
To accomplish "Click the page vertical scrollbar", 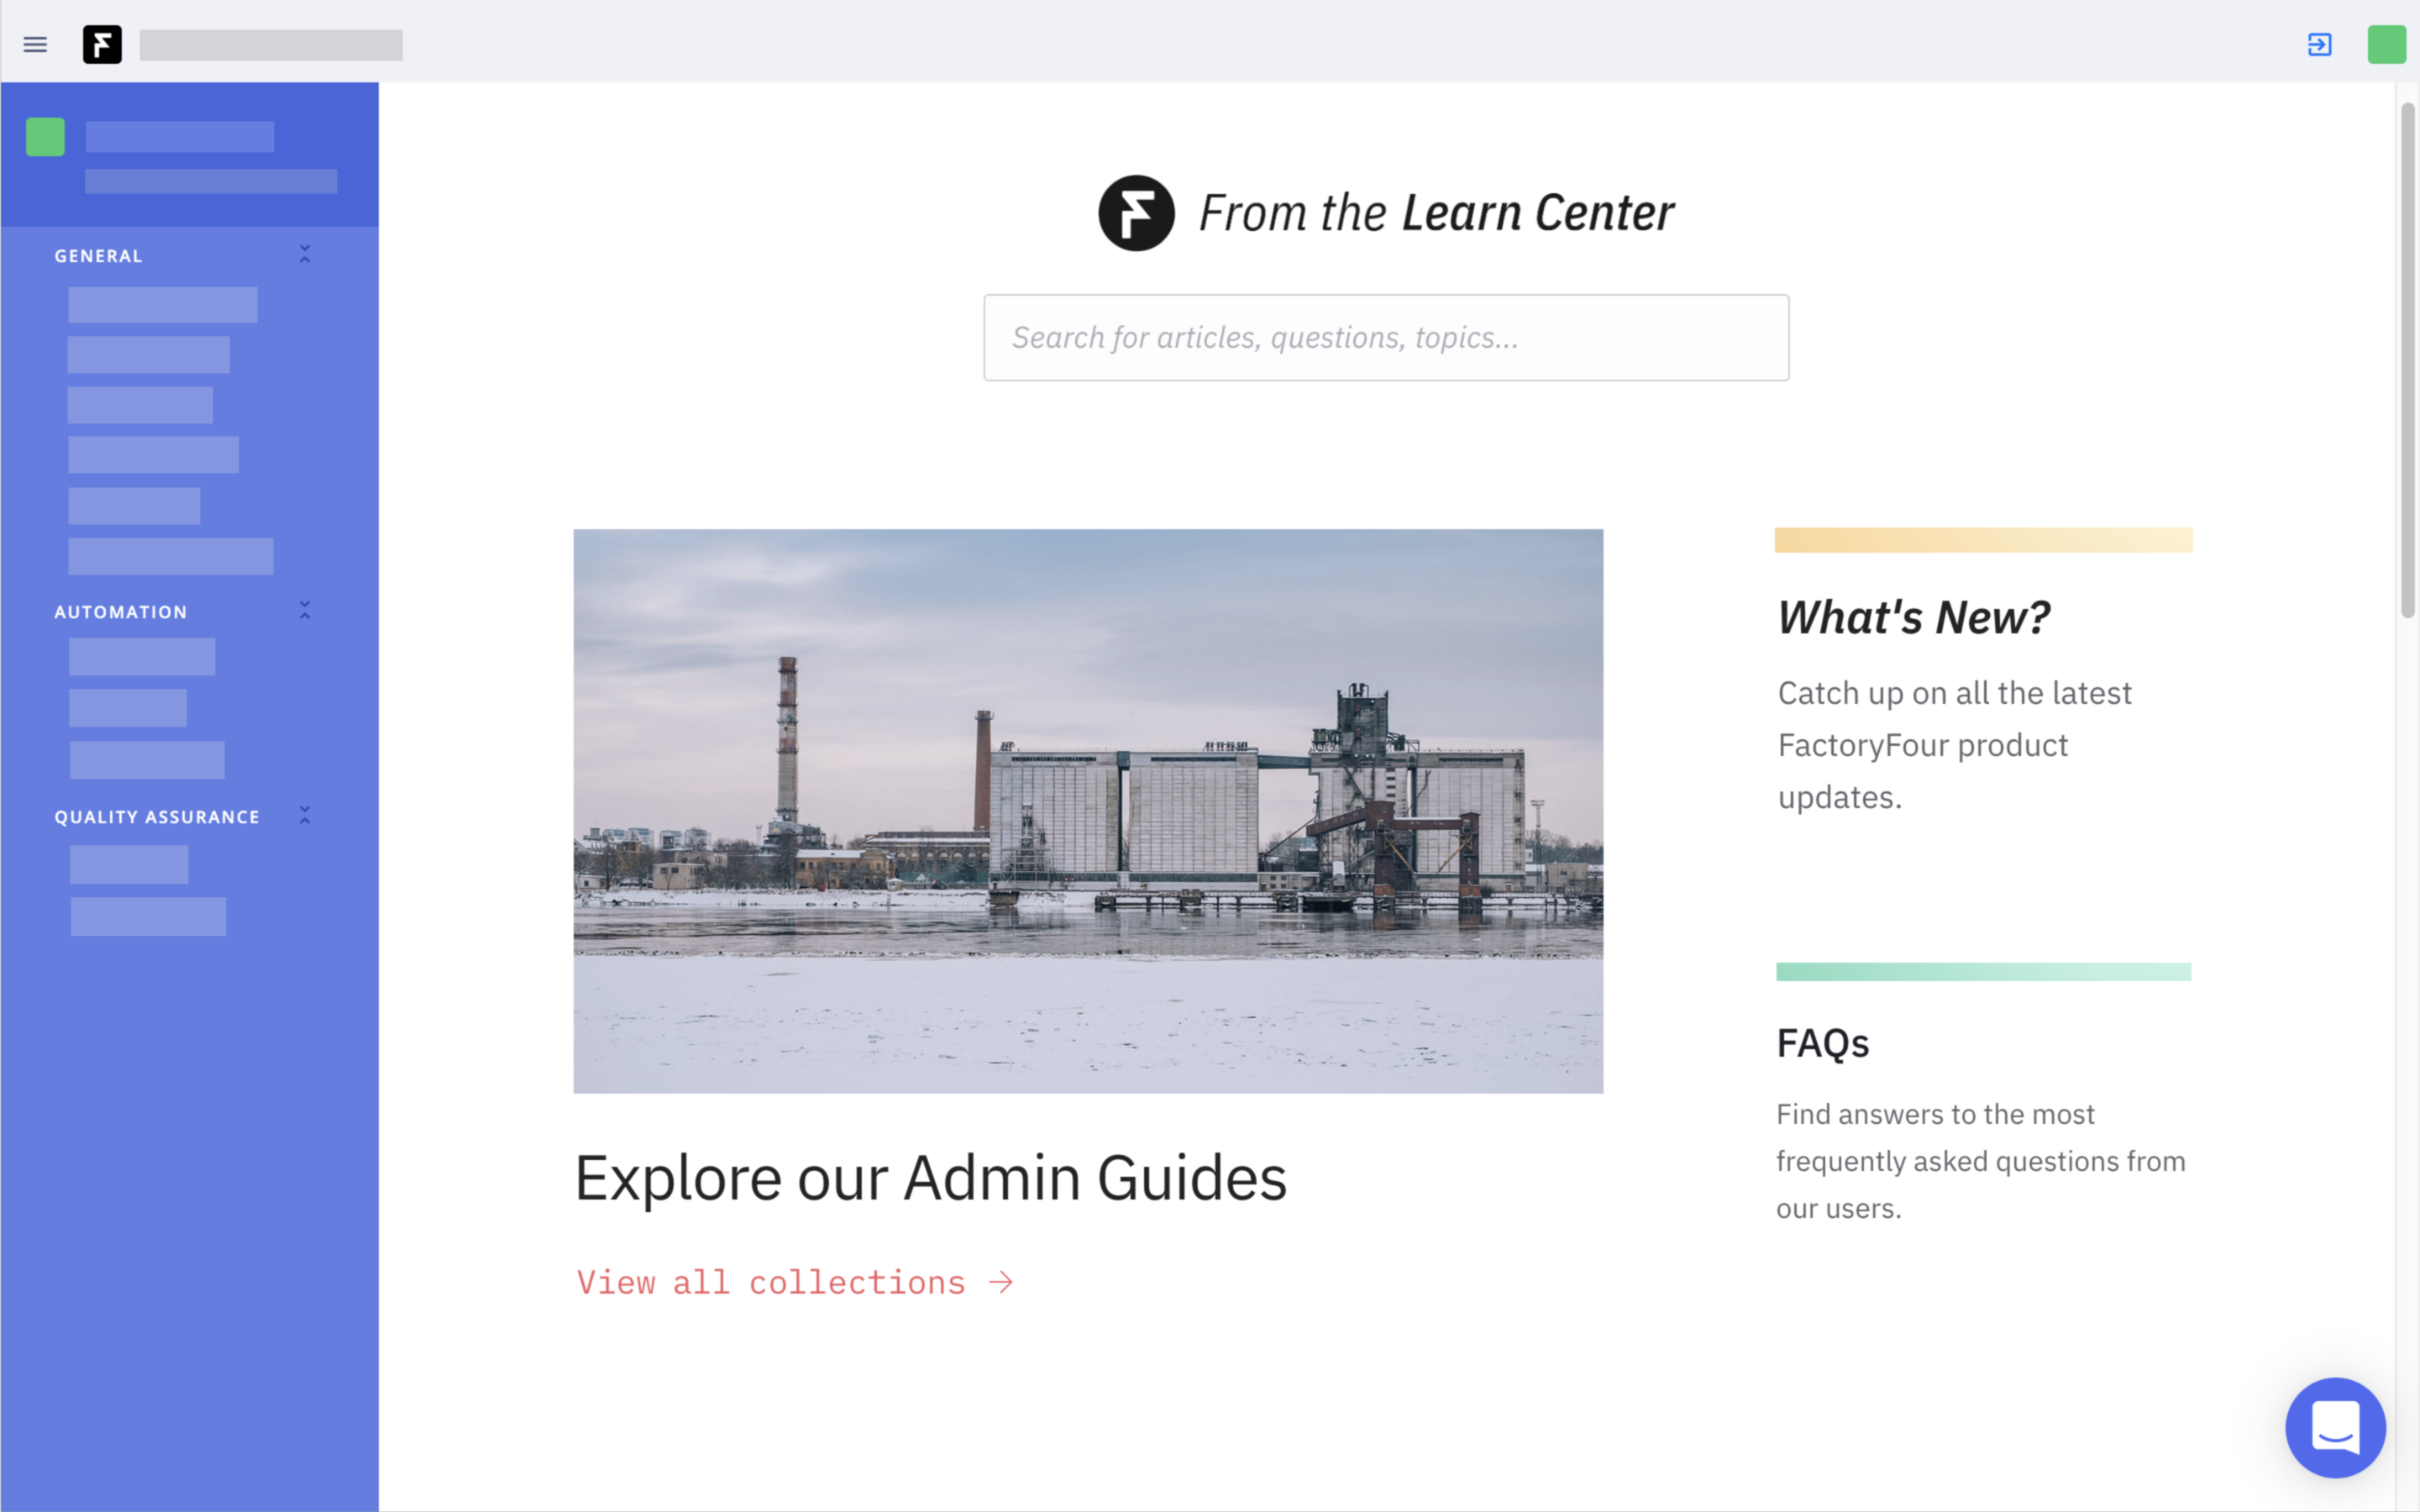I will pos(2407,361).
